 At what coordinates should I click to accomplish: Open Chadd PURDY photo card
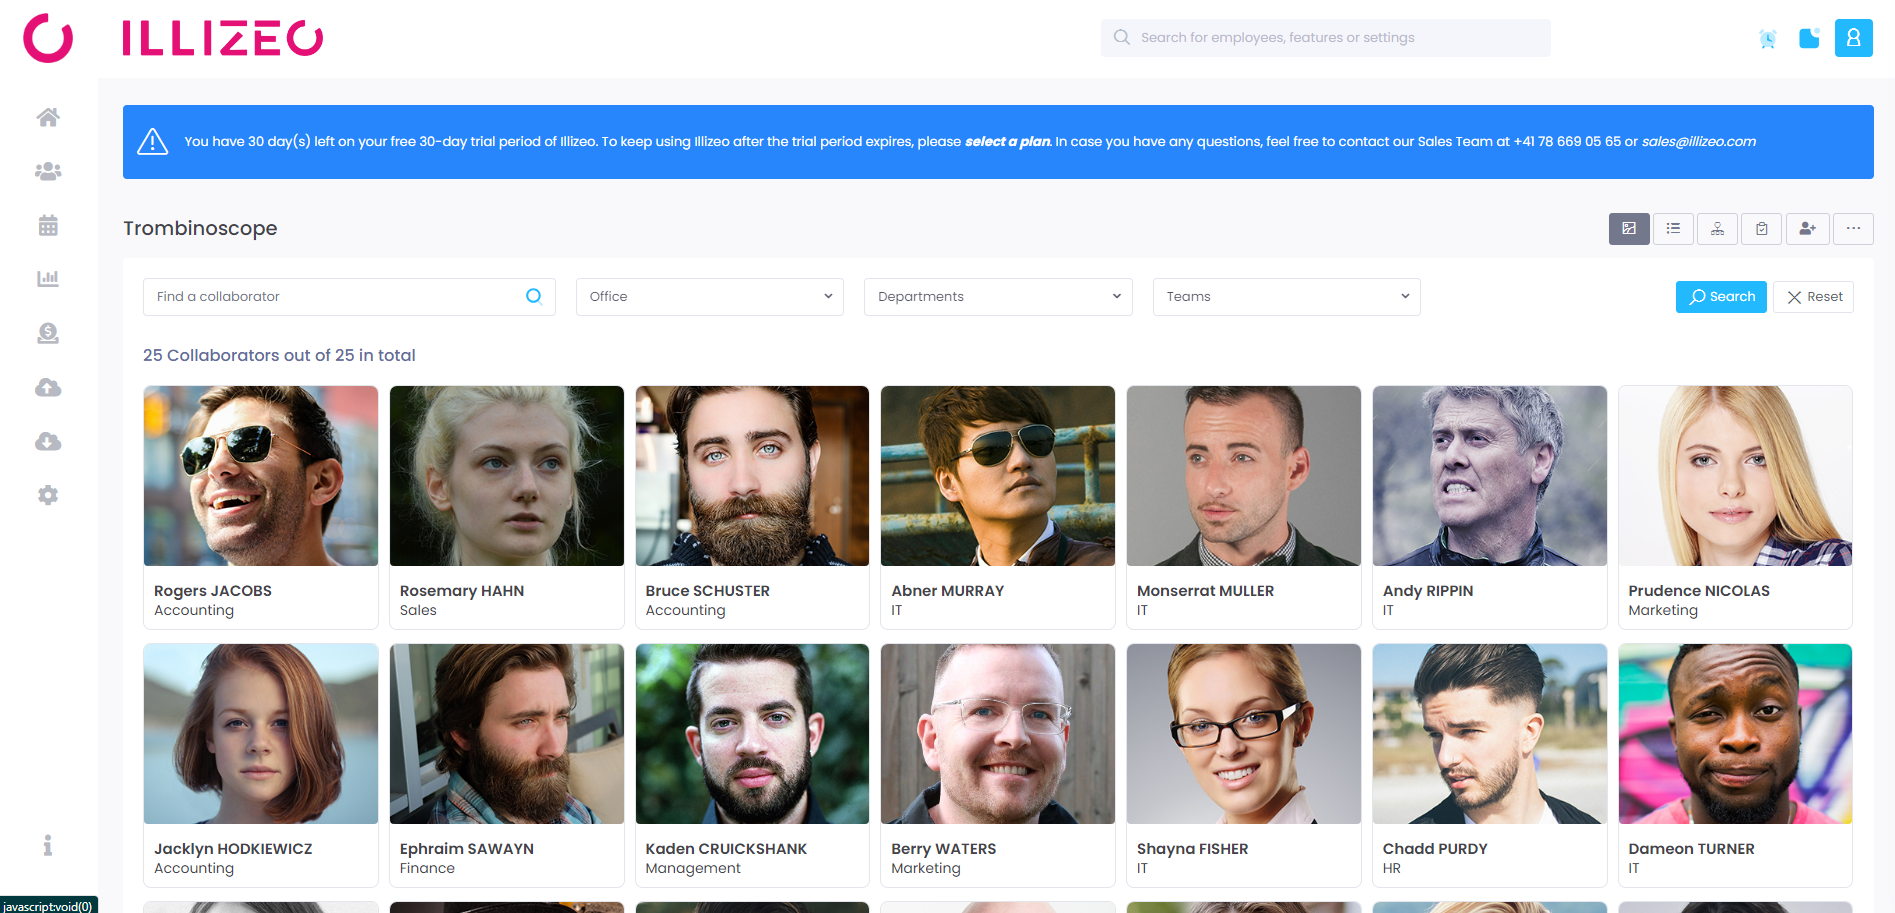coord(1490,765)
